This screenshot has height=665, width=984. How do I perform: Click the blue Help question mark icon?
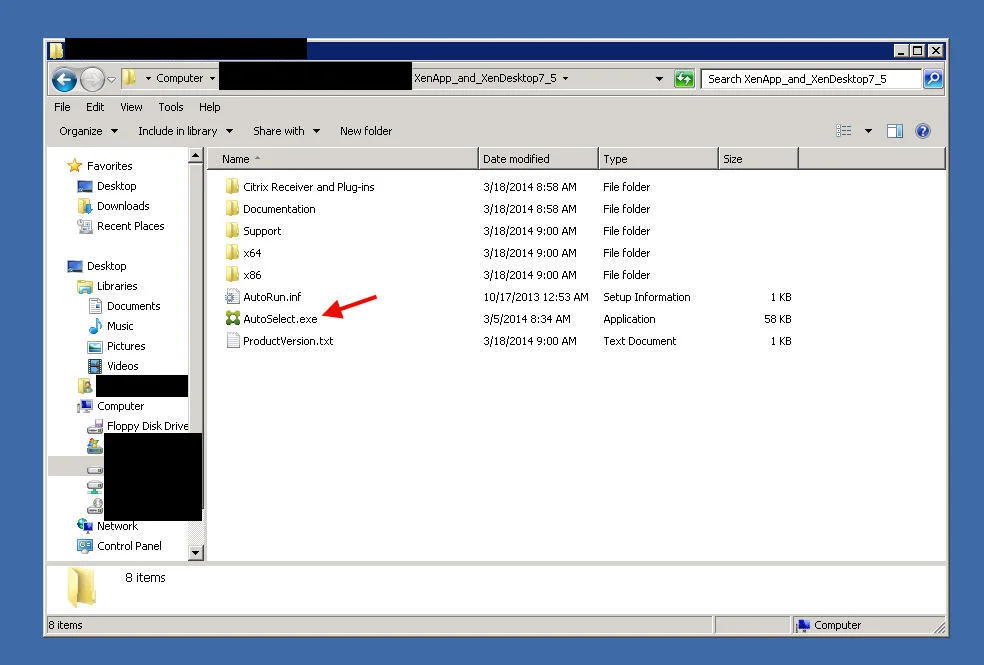click(x=922, y=131)
